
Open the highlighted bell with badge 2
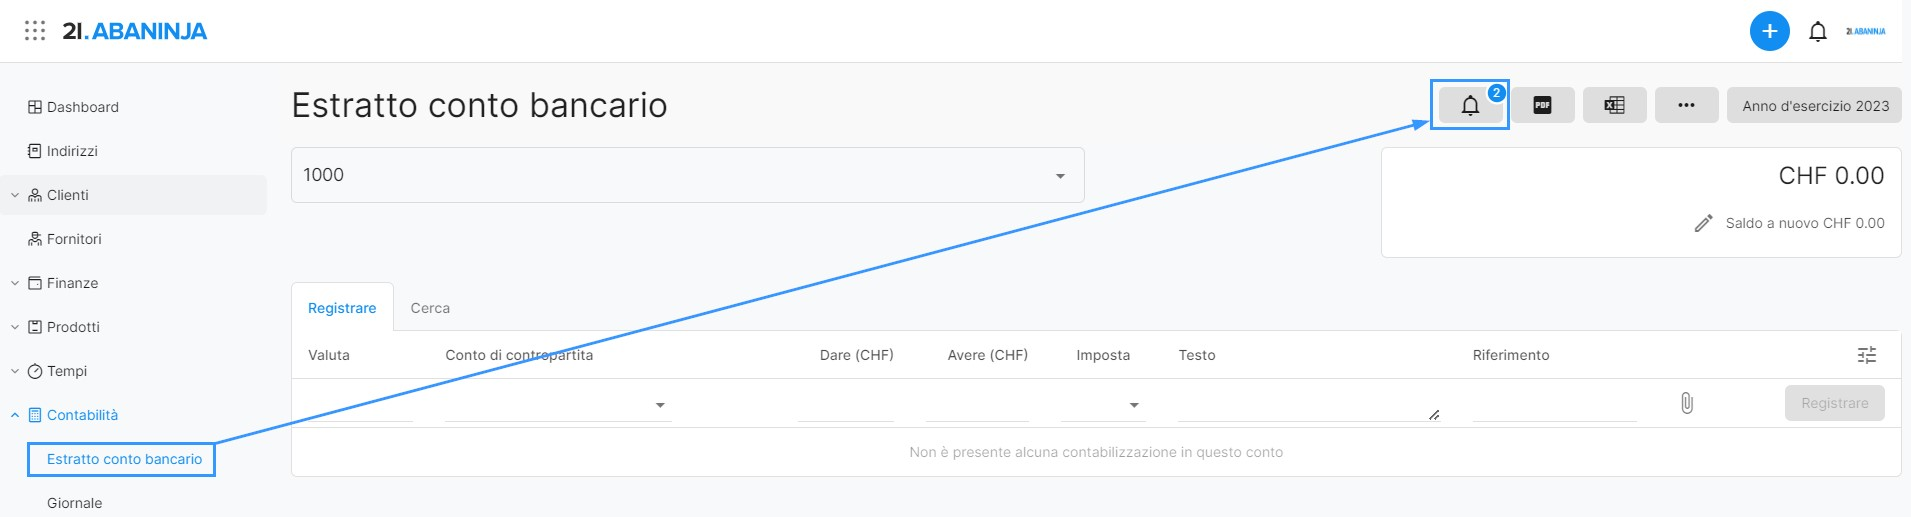click(1470, 105)
